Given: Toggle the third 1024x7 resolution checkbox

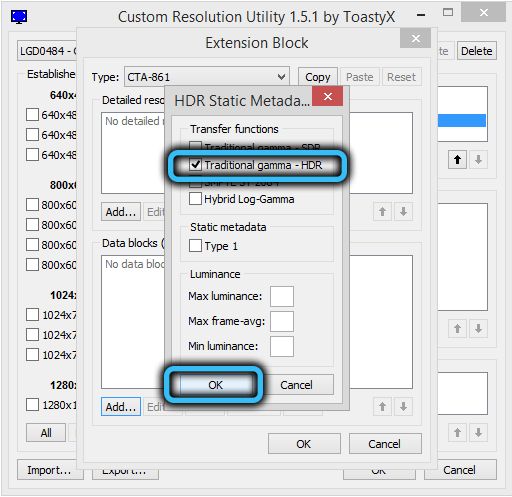Looking at the screenshot, I should [32, 355].
